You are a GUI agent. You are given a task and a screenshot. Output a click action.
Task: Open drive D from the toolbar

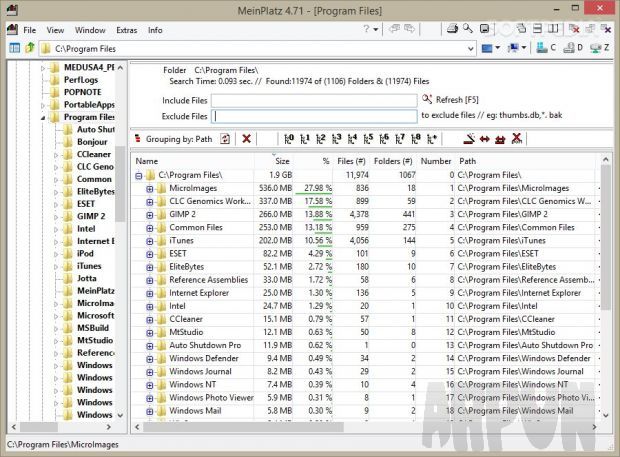[573, 48]
